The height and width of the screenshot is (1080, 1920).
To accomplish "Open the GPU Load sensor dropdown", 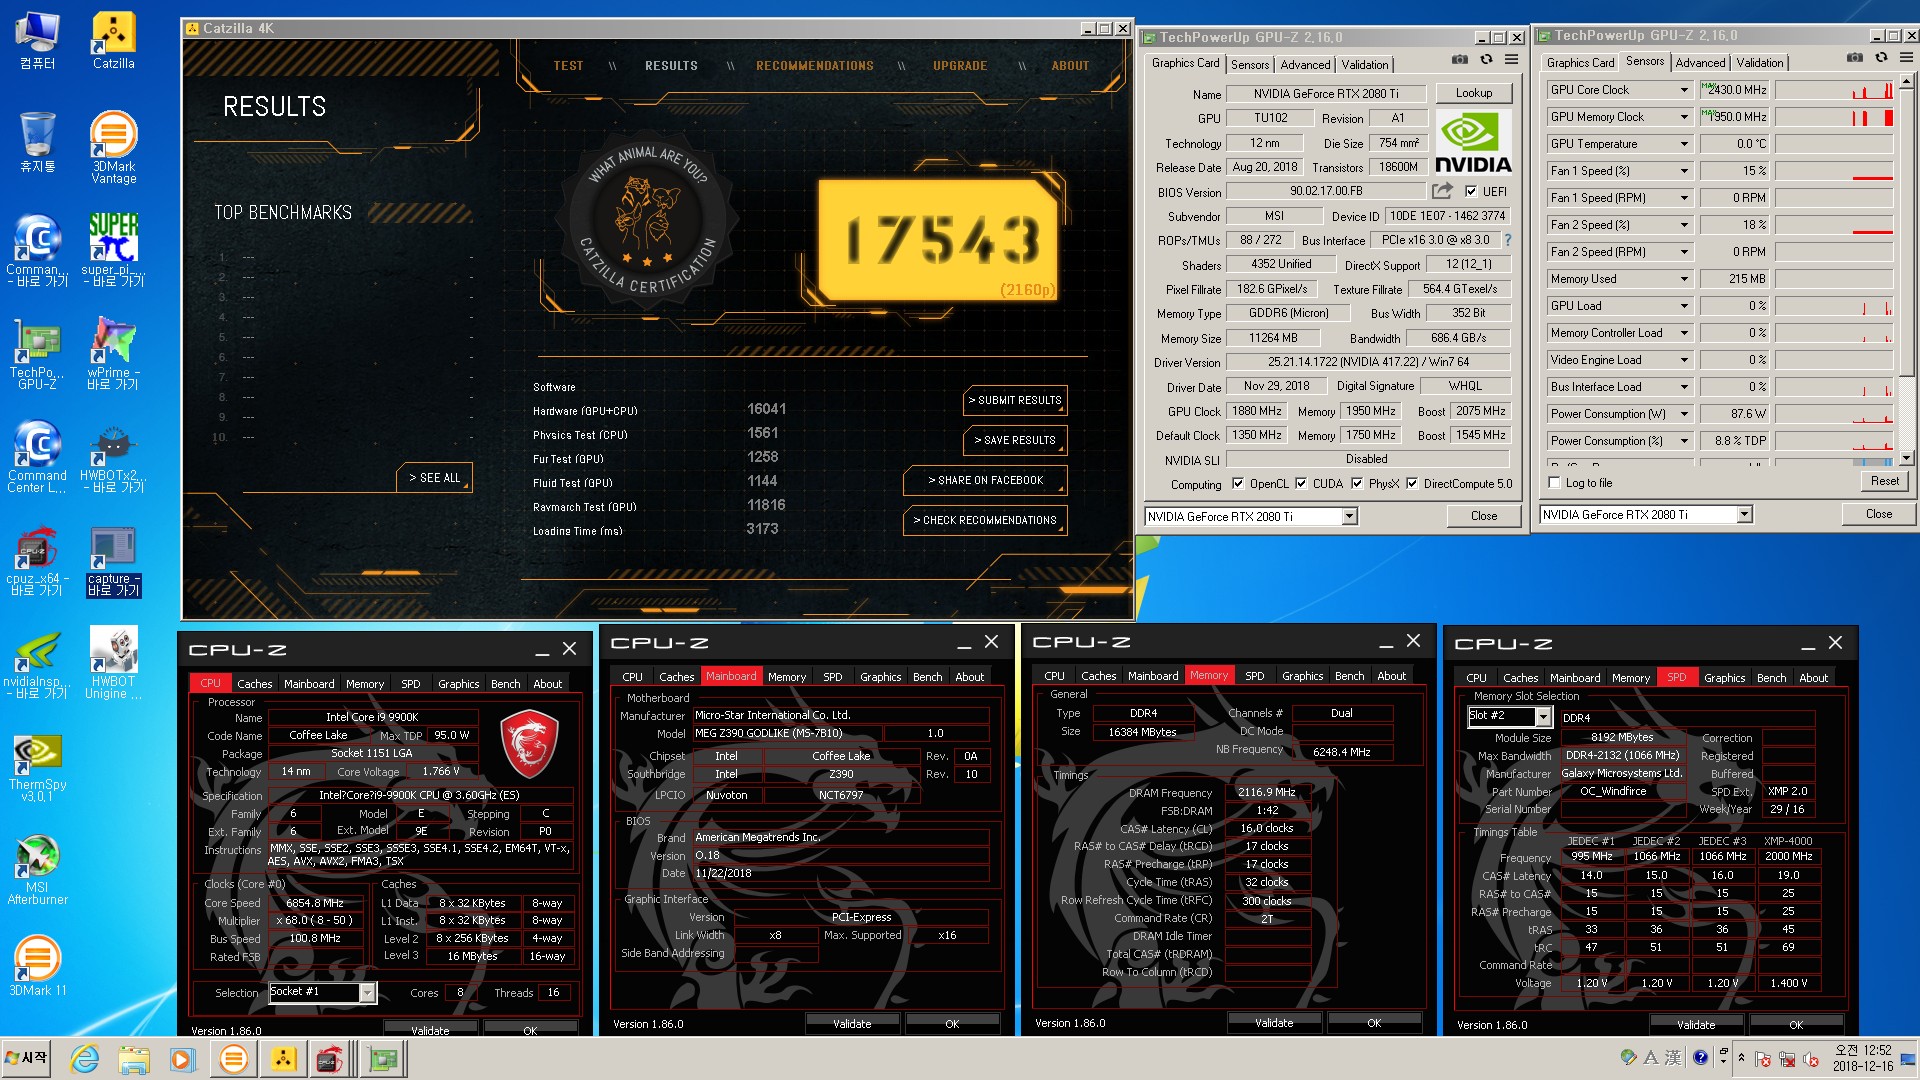I will pos(1684,306).
